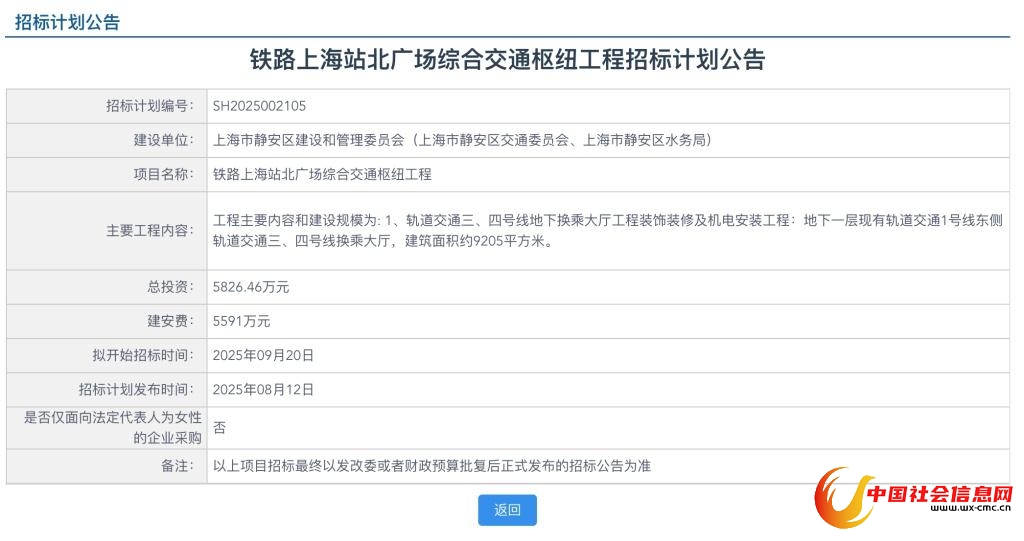Click the 中国社会信息网 watermark text

click(x=939, y=495)
